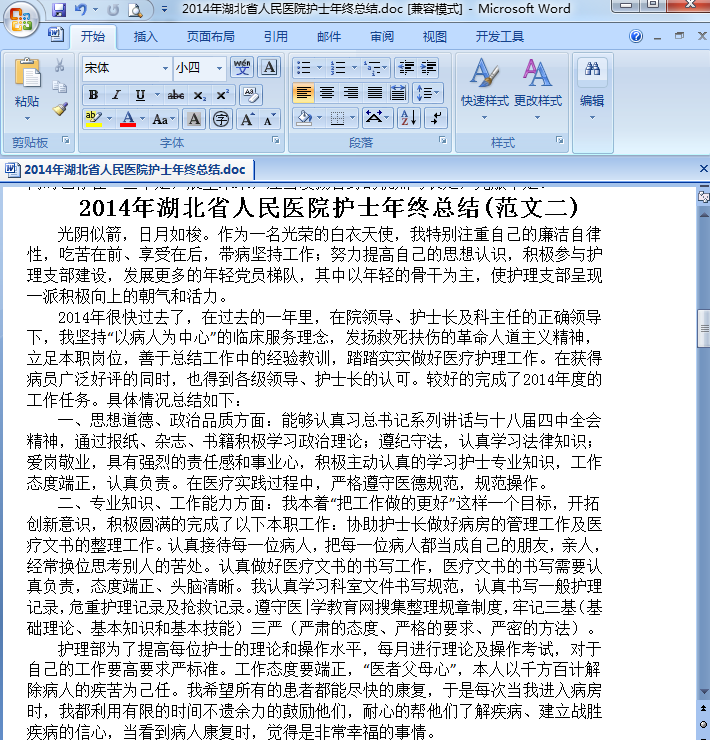Toggle superscript formatting

tap(222, 95)
